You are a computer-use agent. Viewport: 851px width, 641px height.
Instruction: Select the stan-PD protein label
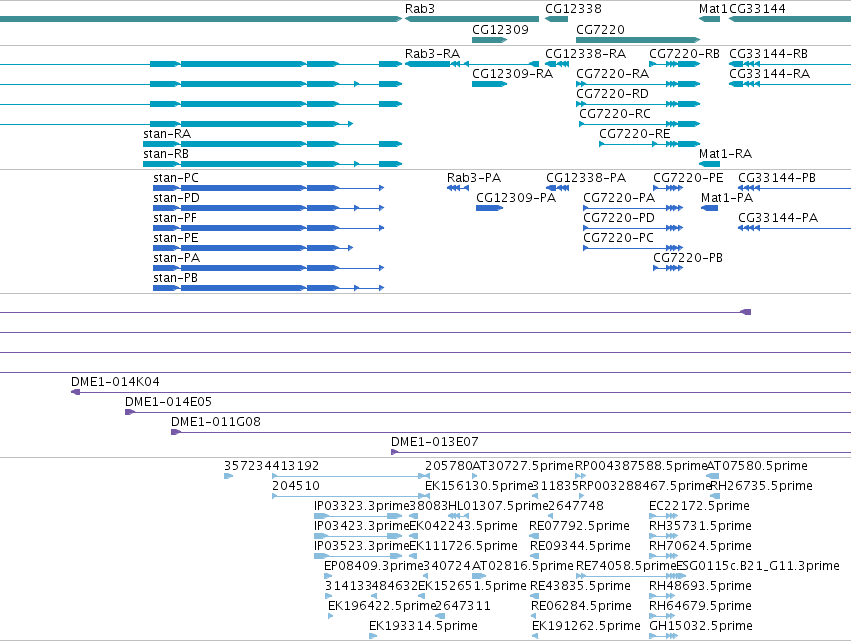[176, 198]
